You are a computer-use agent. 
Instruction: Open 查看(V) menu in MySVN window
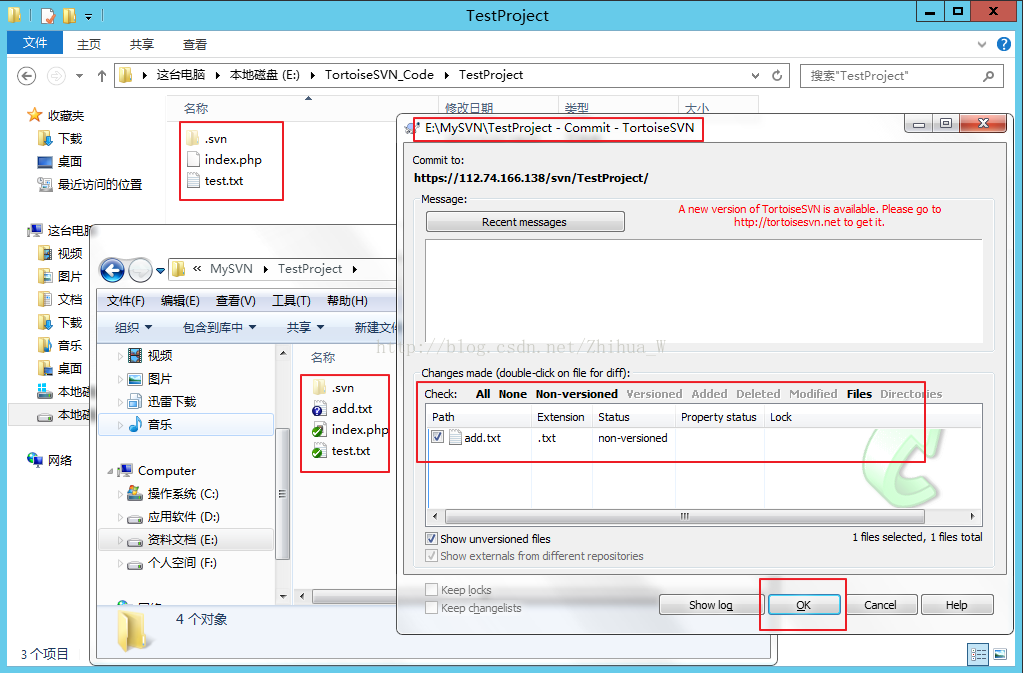point(236,301)
